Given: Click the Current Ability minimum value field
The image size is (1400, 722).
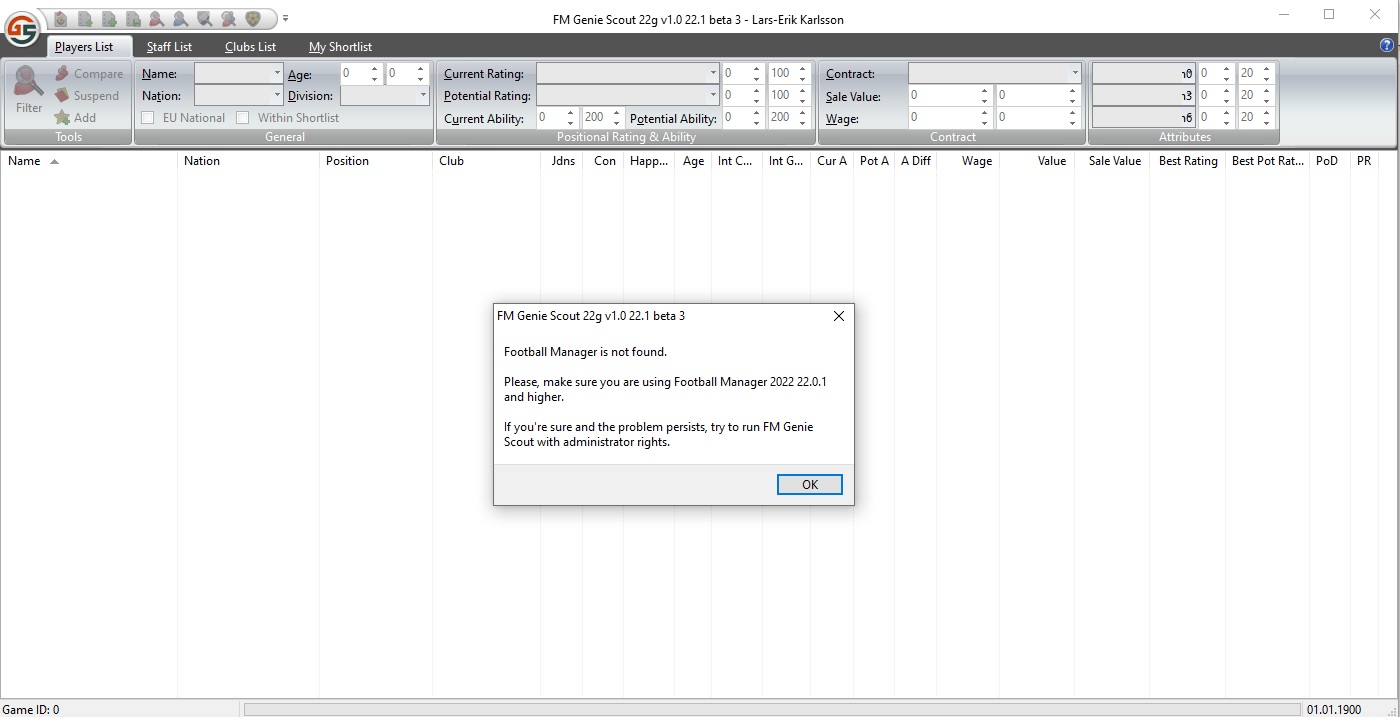Looking at the screenshot, I should coord(550,118).
